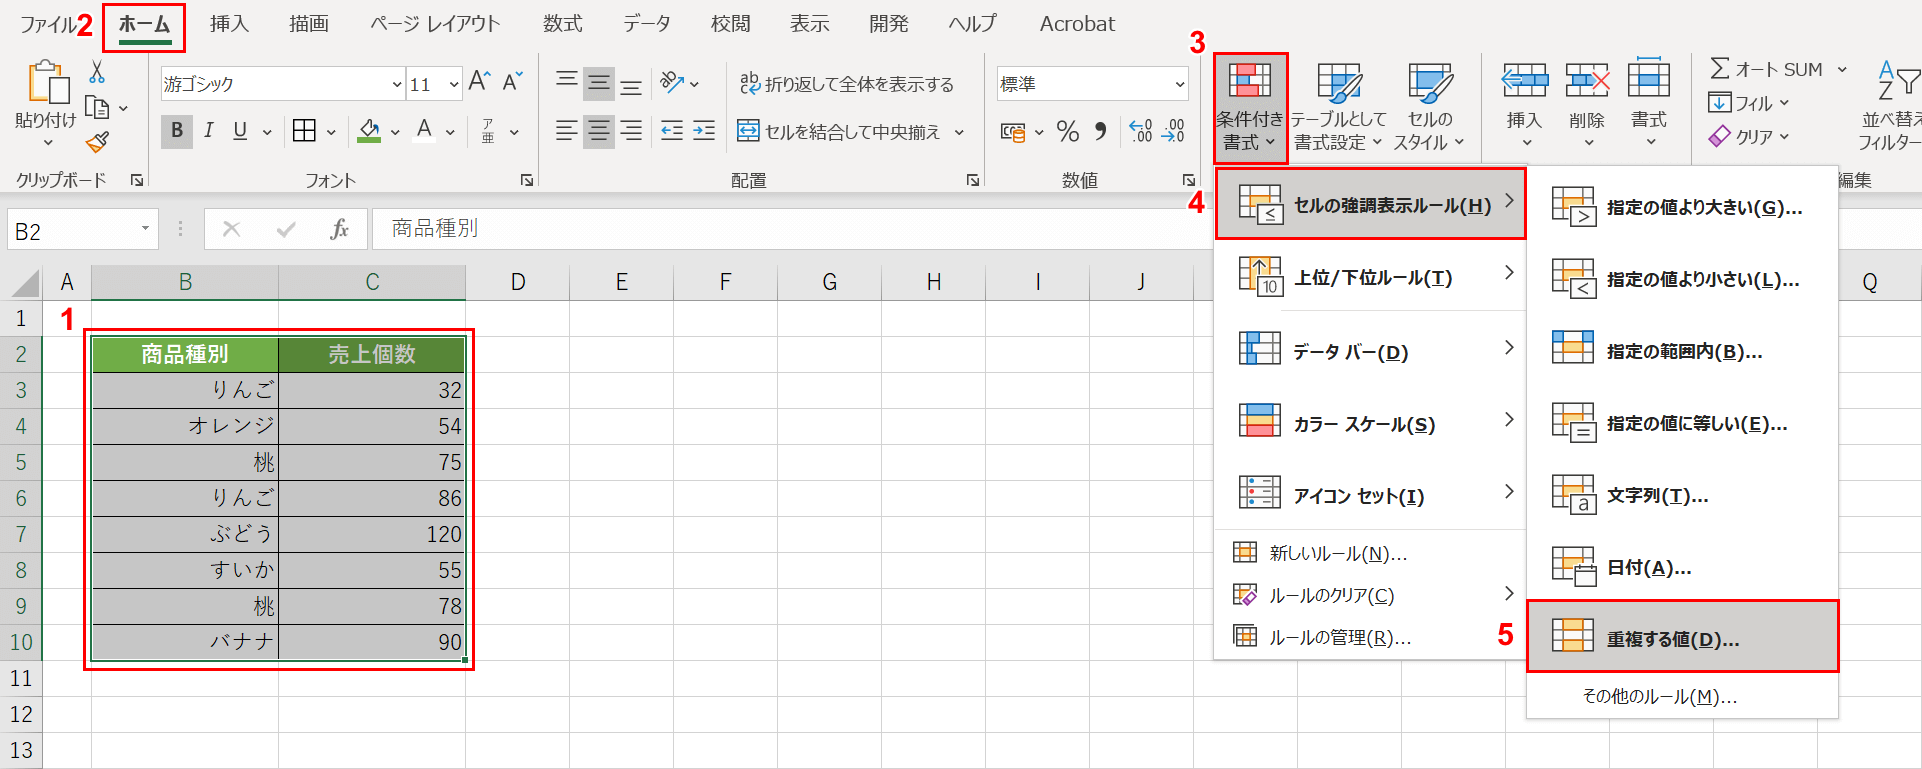The width and height of the screenshot is (1922, 769).
Task: Switch to the 挿入 ribbon tab
Action: 229,24
